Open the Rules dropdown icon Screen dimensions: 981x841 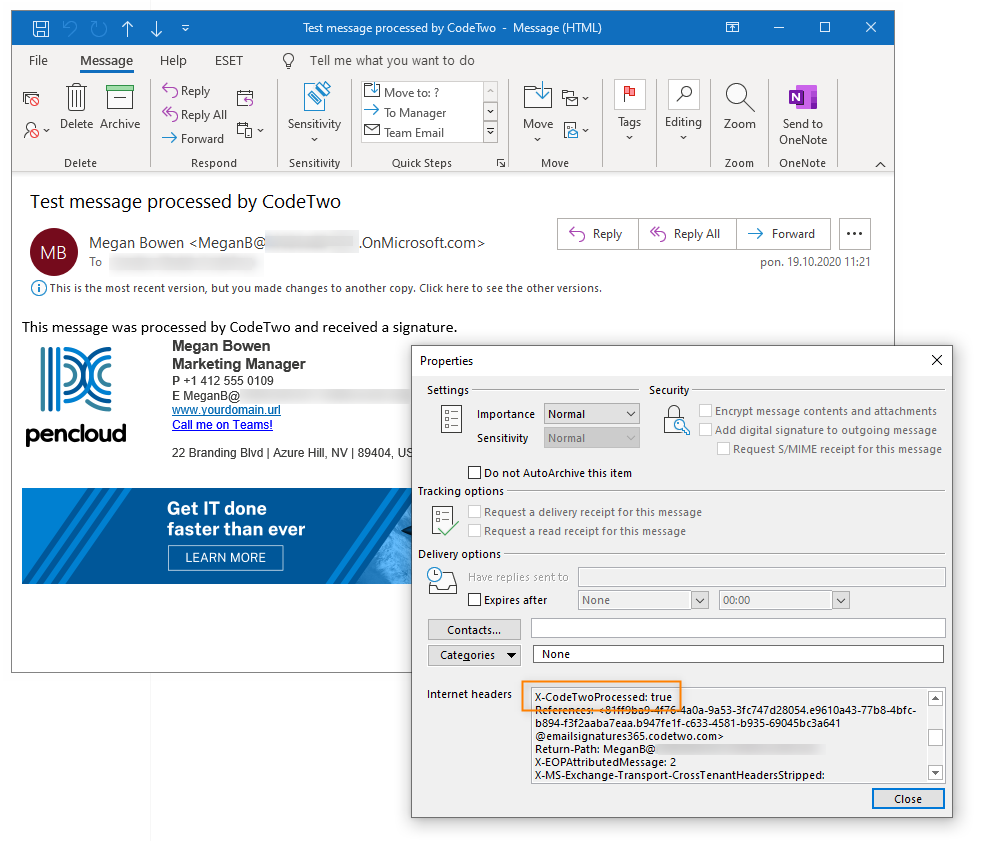[575, 98]
